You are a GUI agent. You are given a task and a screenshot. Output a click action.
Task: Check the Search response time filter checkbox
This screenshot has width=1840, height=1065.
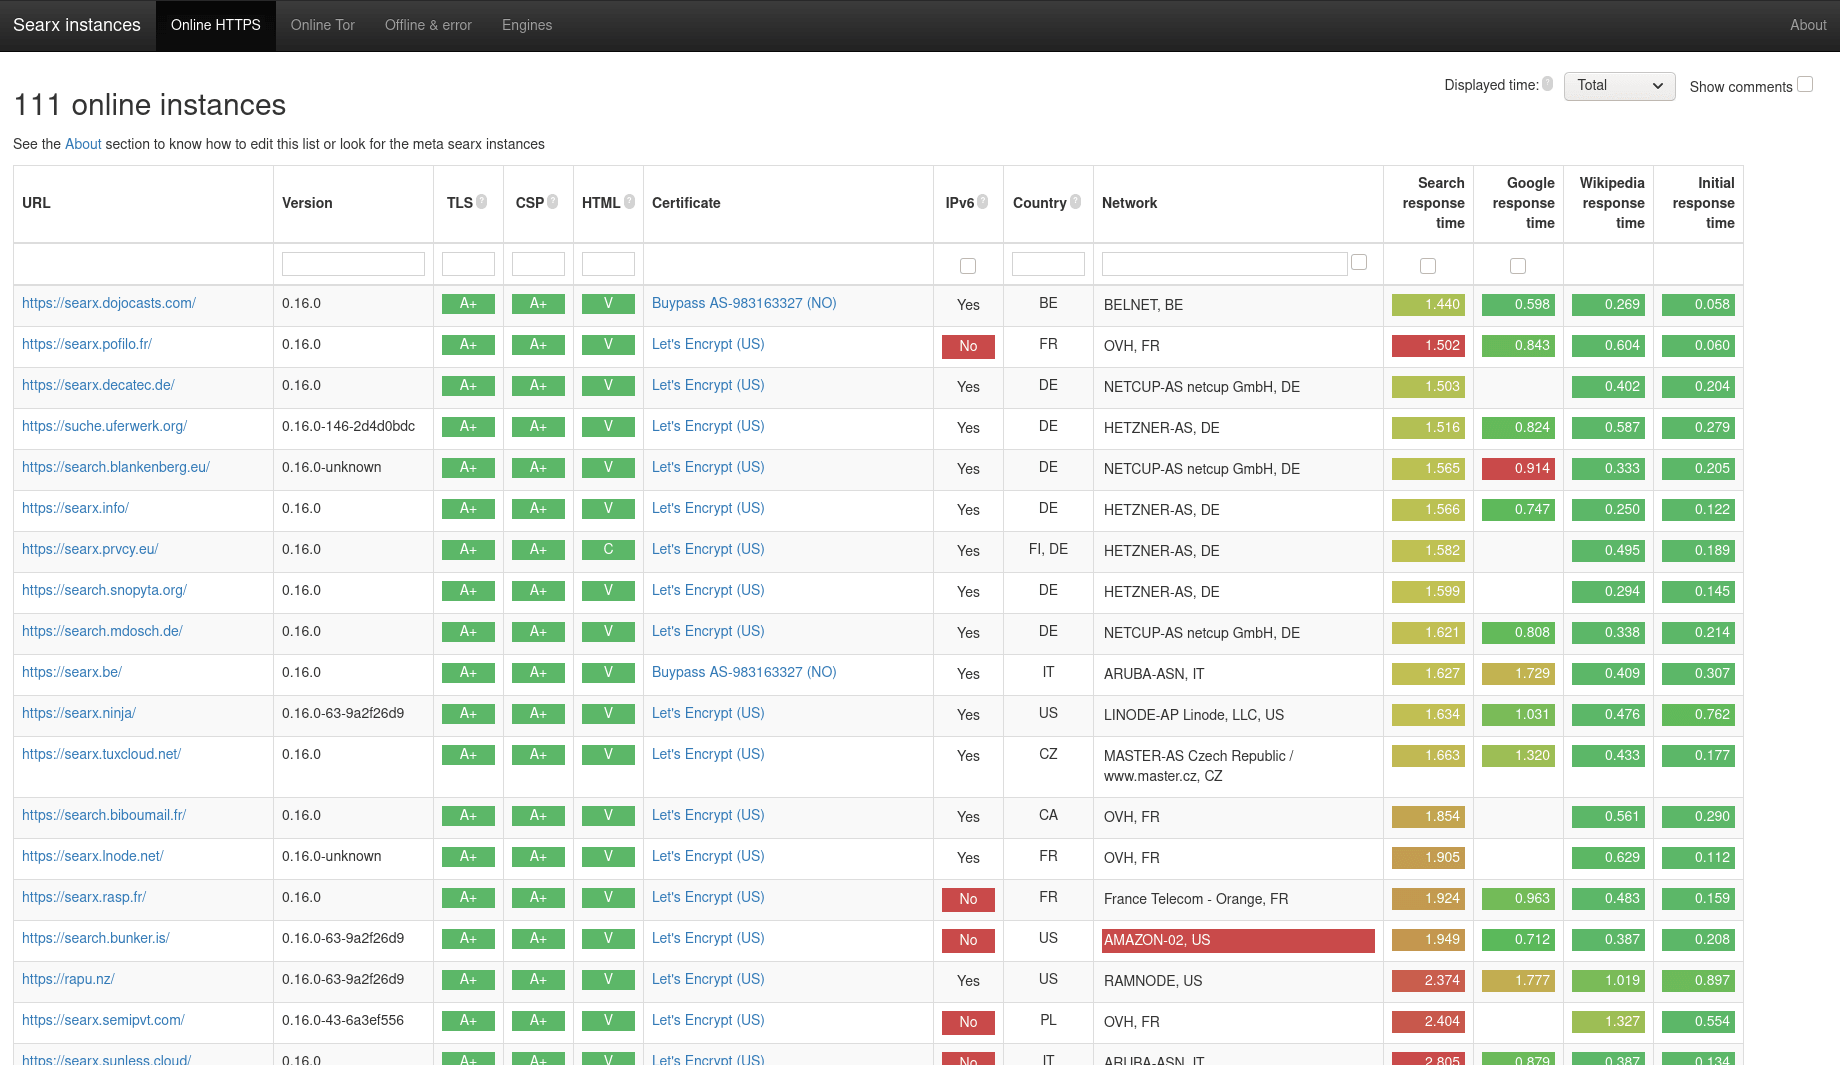click(1428, 266)
